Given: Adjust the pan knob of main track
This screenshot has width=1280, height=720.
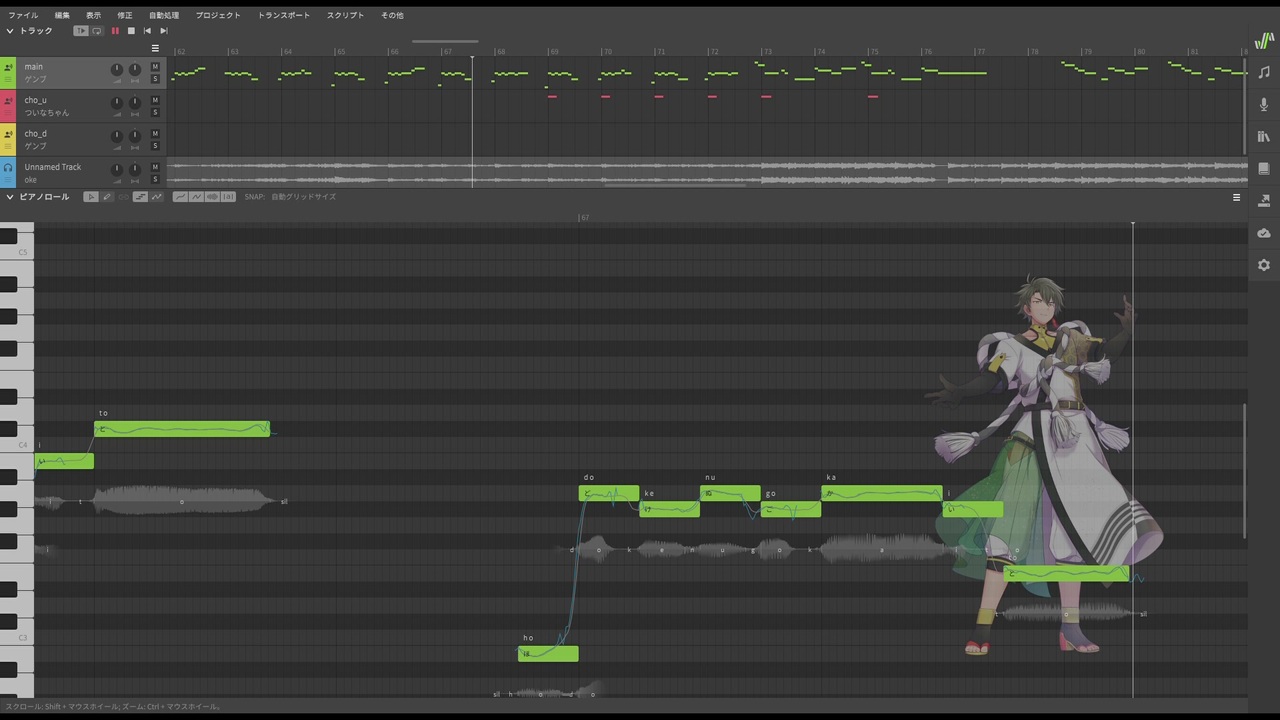Looking at the screenshot, I should coord(135,70).
